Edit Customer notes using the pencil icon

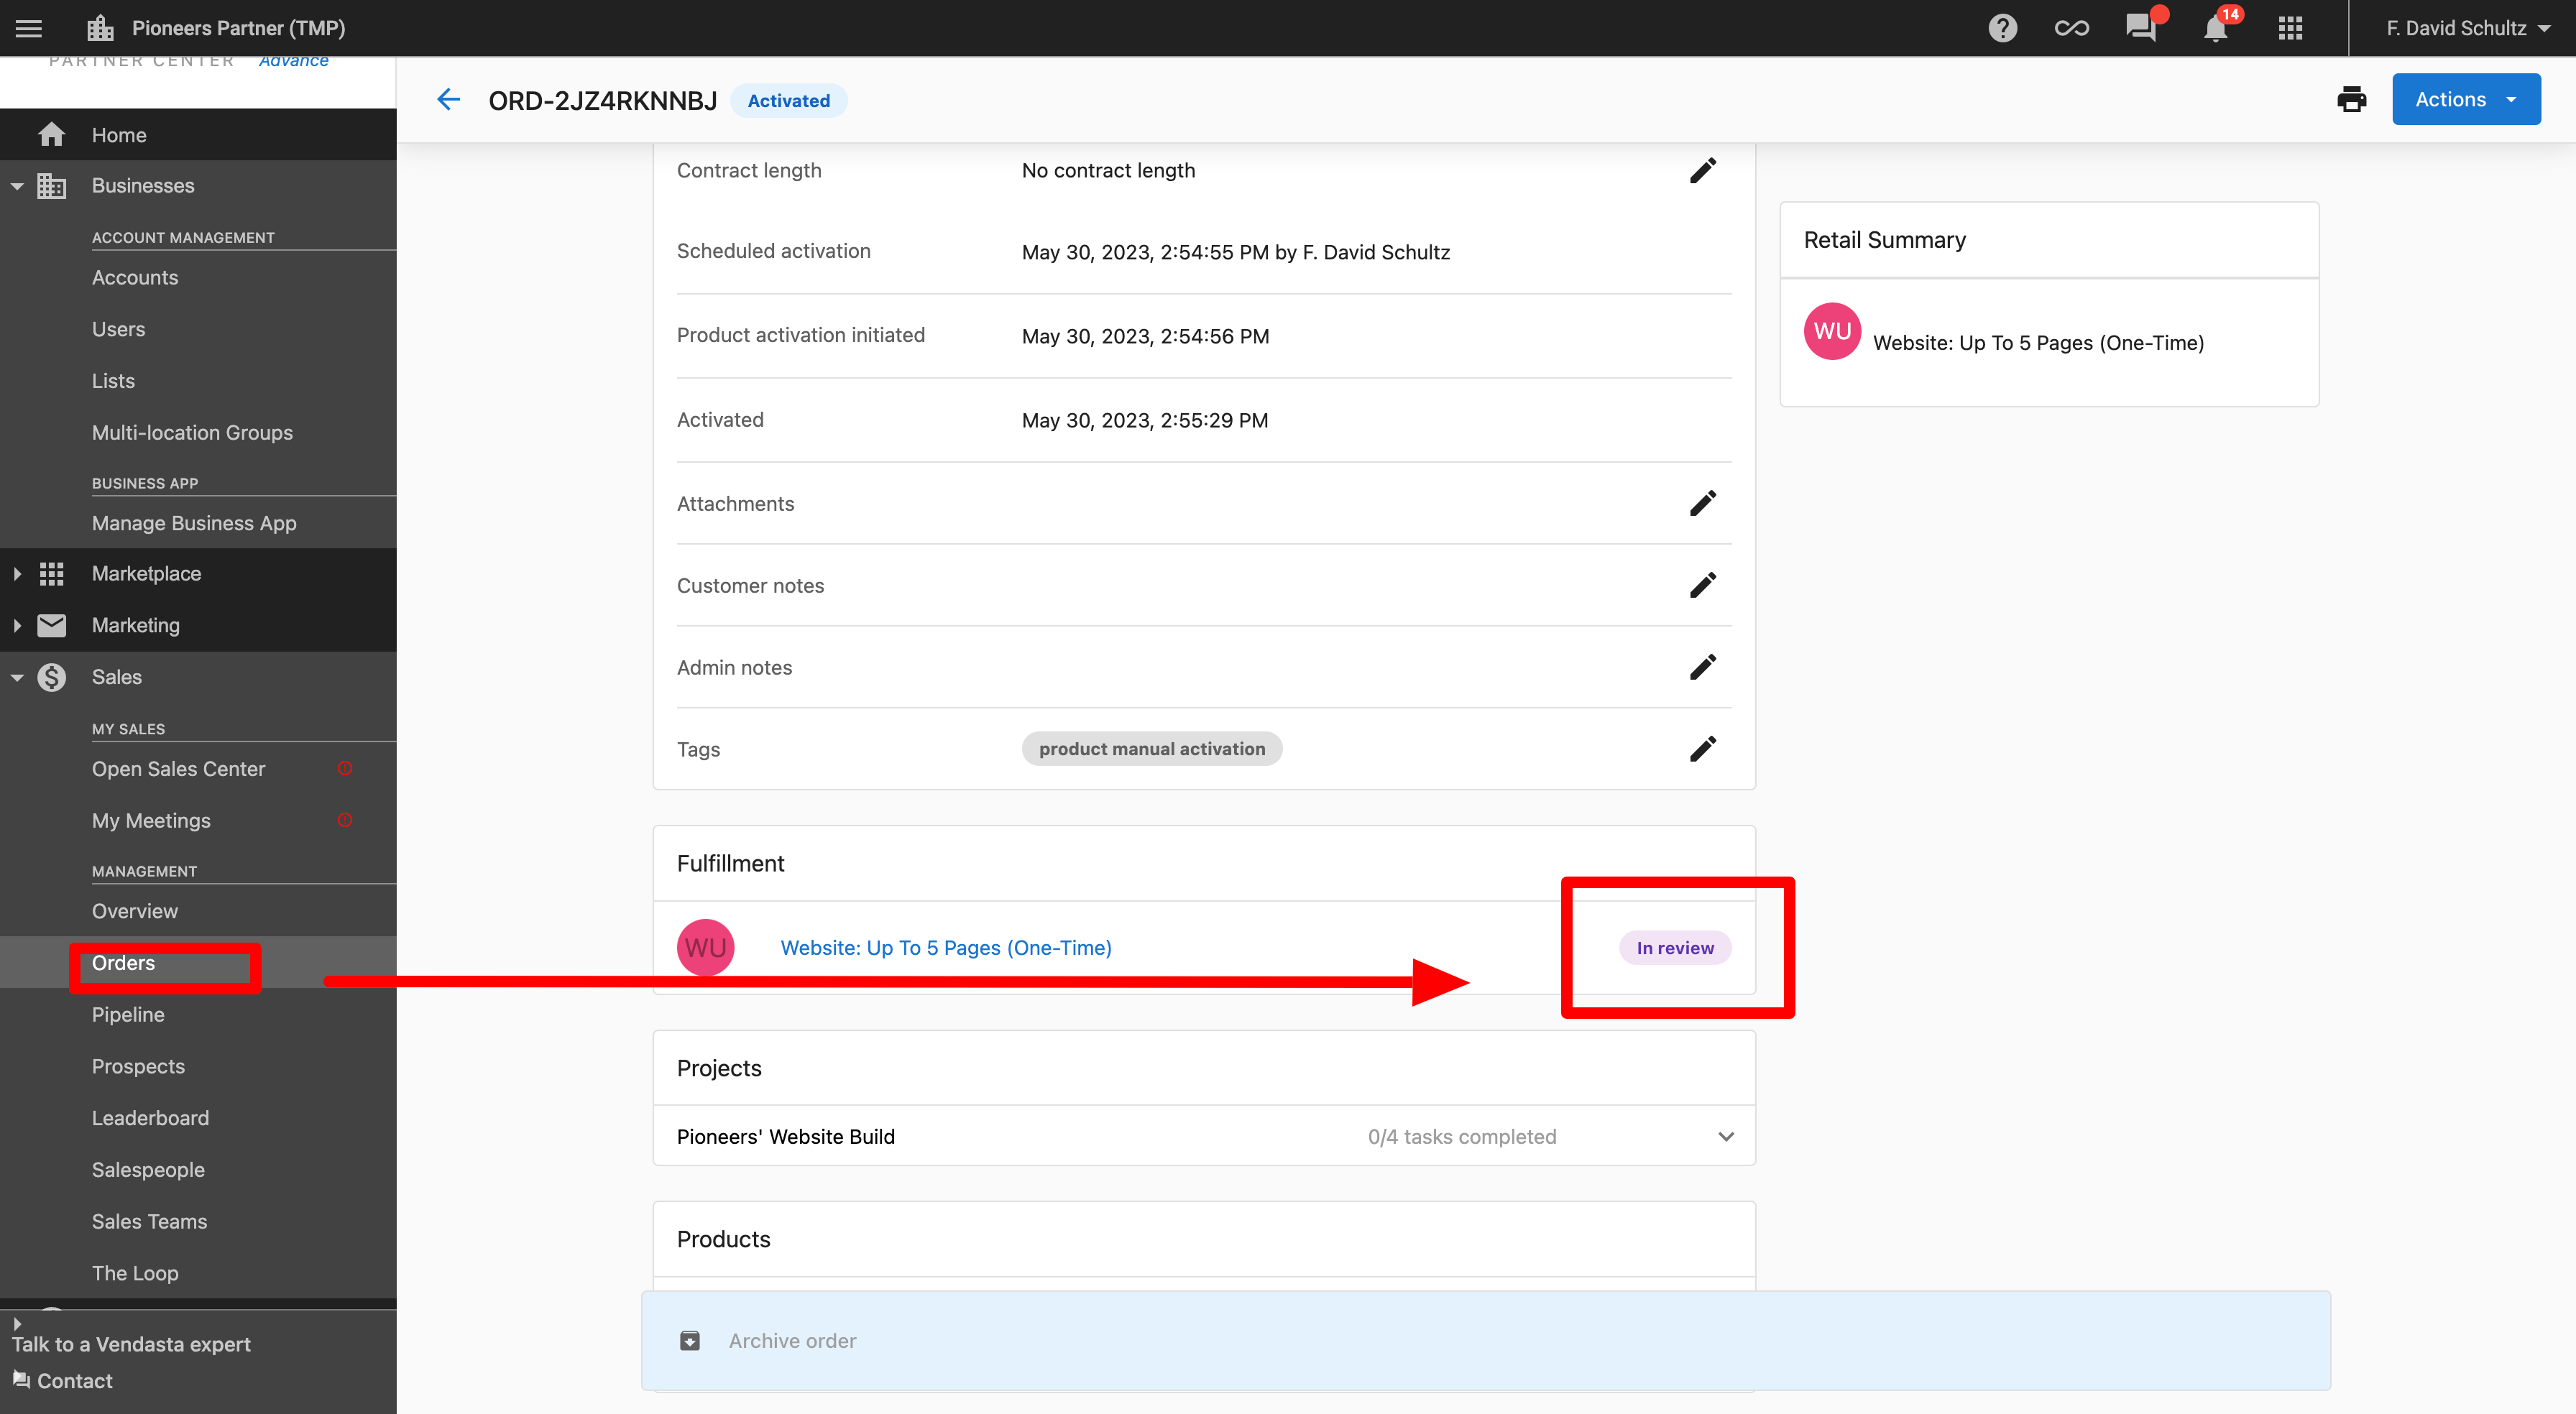(1703, 585)
